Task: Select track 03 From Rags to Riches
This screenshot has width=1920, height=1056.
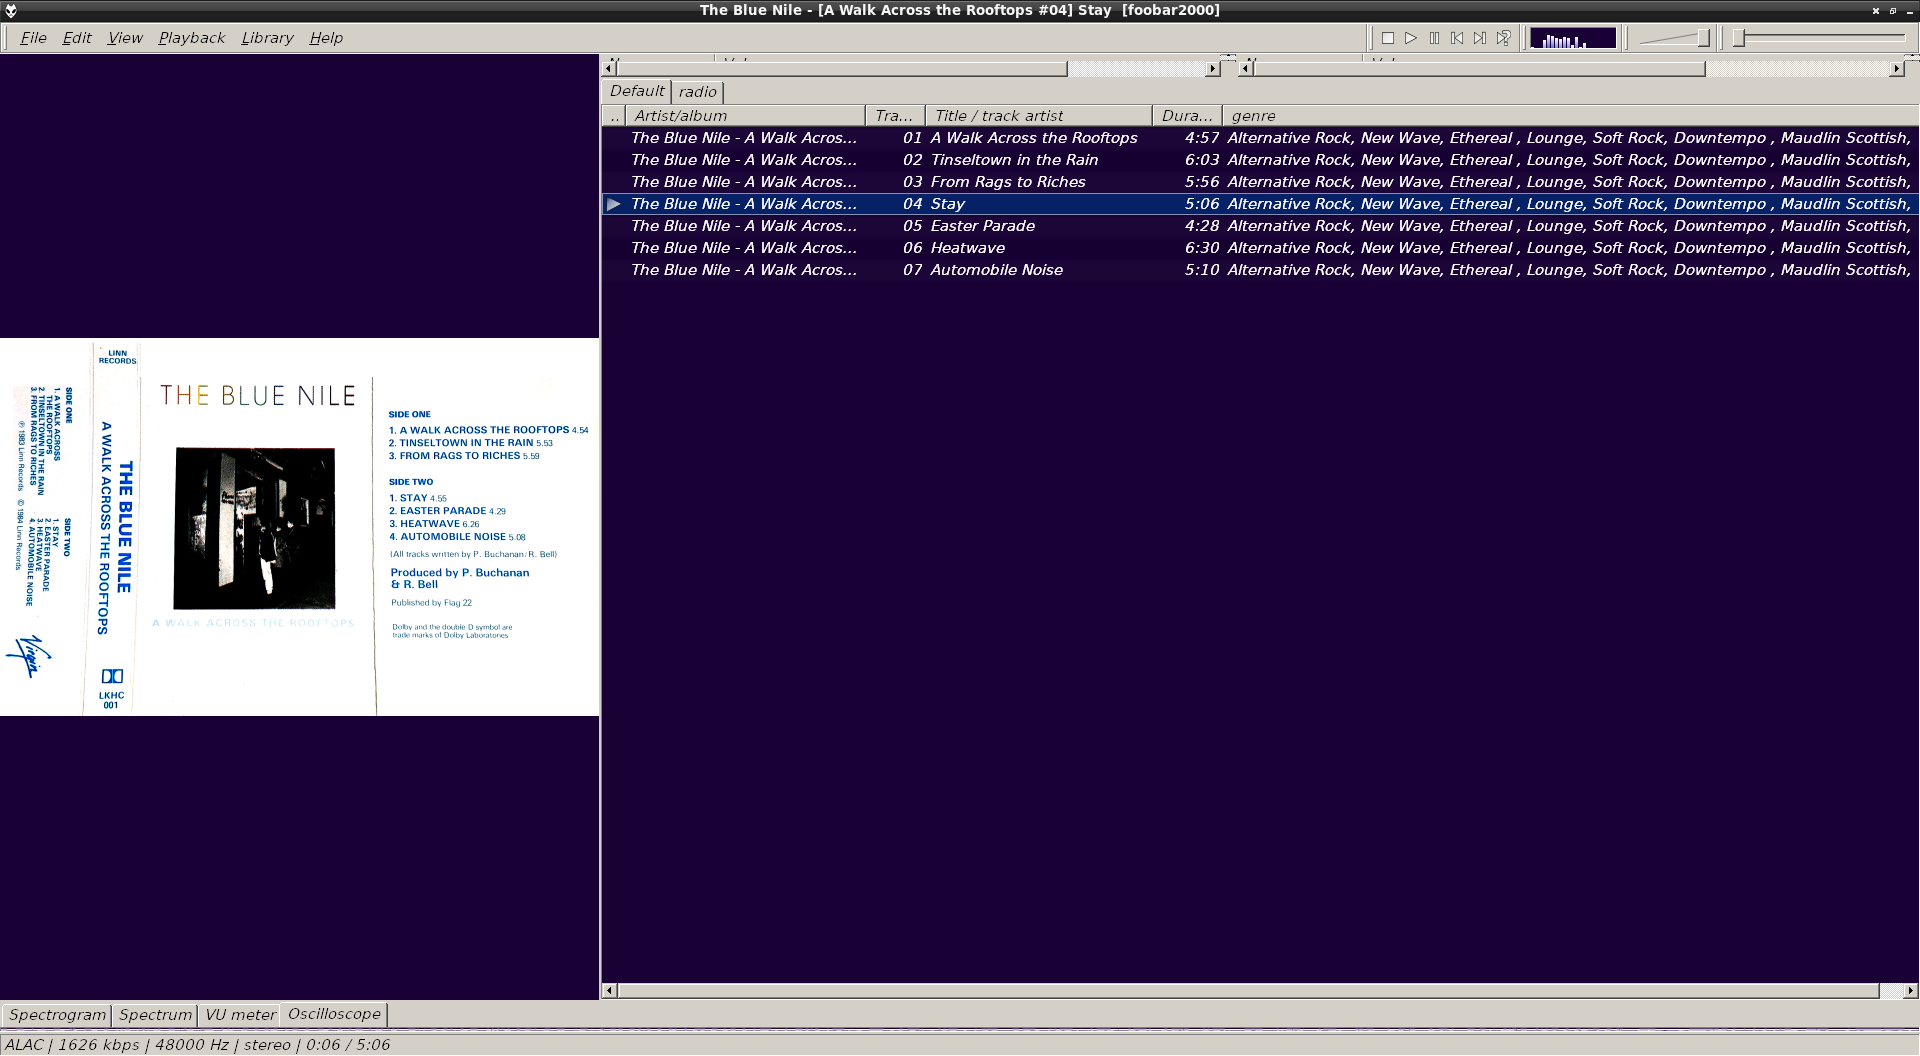Action: tap(1260, 182)
